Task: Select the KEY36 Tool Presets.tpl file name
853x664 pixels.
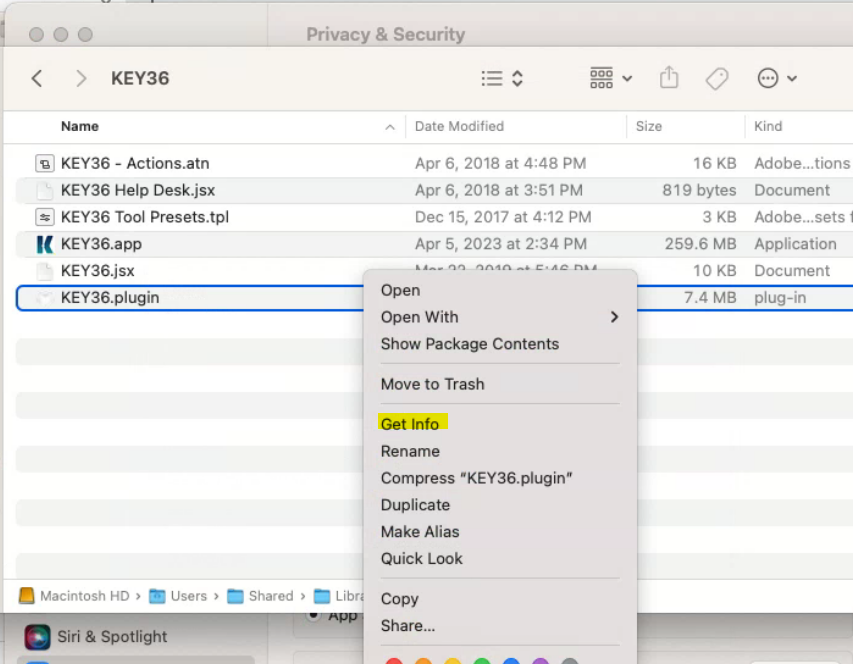Action: click(x=145, y=217)
